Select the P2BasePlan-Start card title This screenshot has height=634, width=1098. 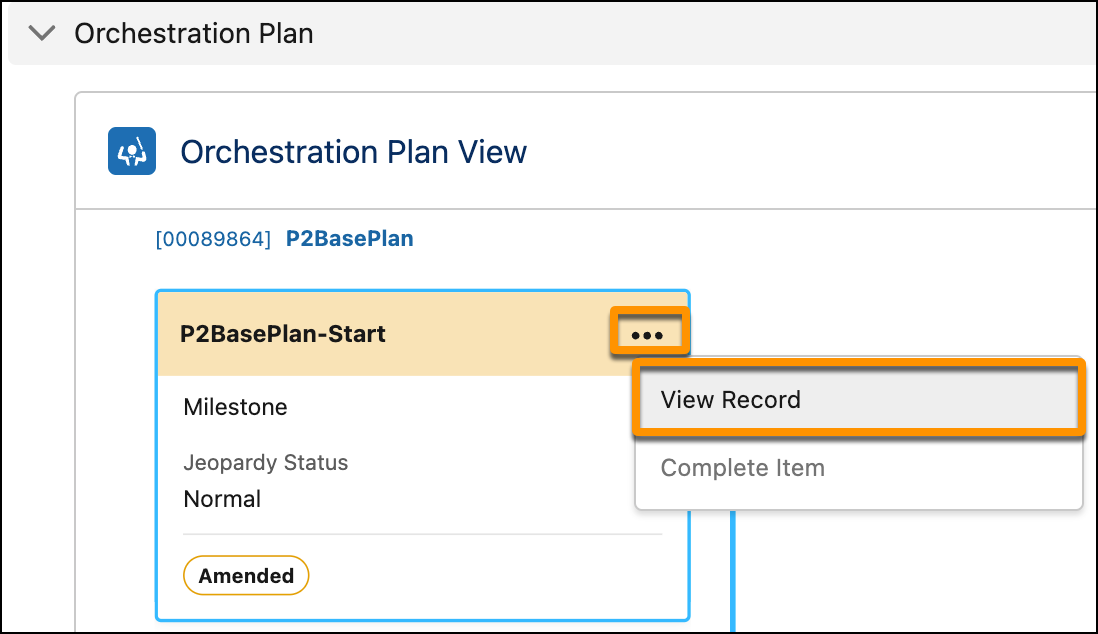[282, 333]
